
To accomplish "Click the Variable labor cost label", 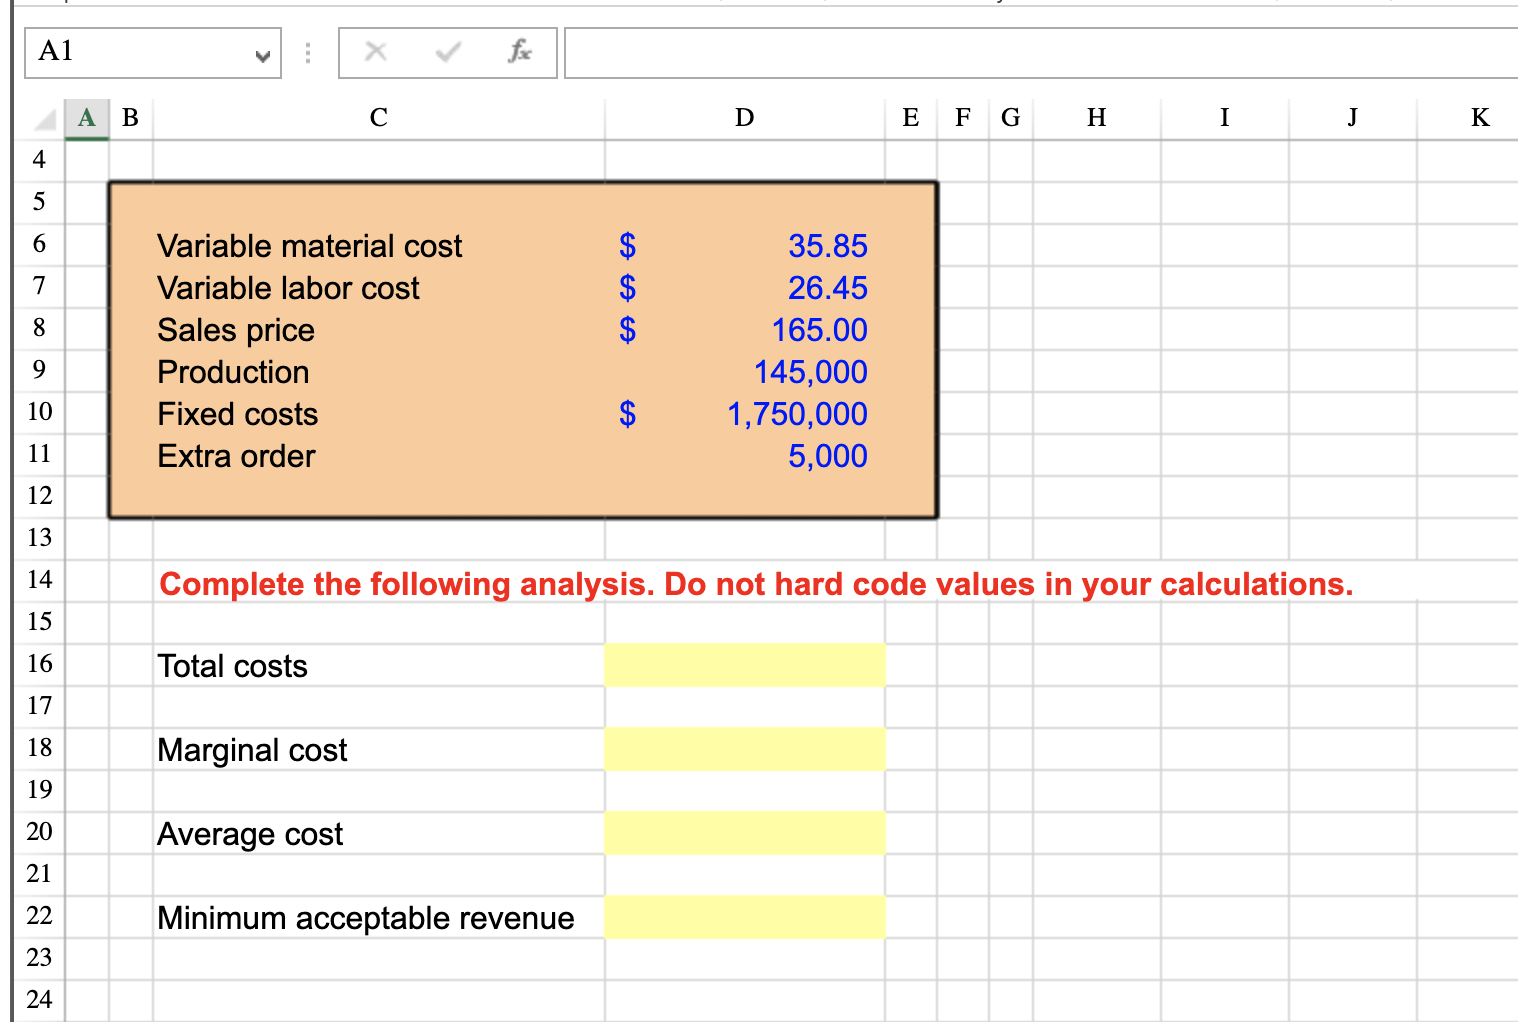I will click(x=288, y=288).
